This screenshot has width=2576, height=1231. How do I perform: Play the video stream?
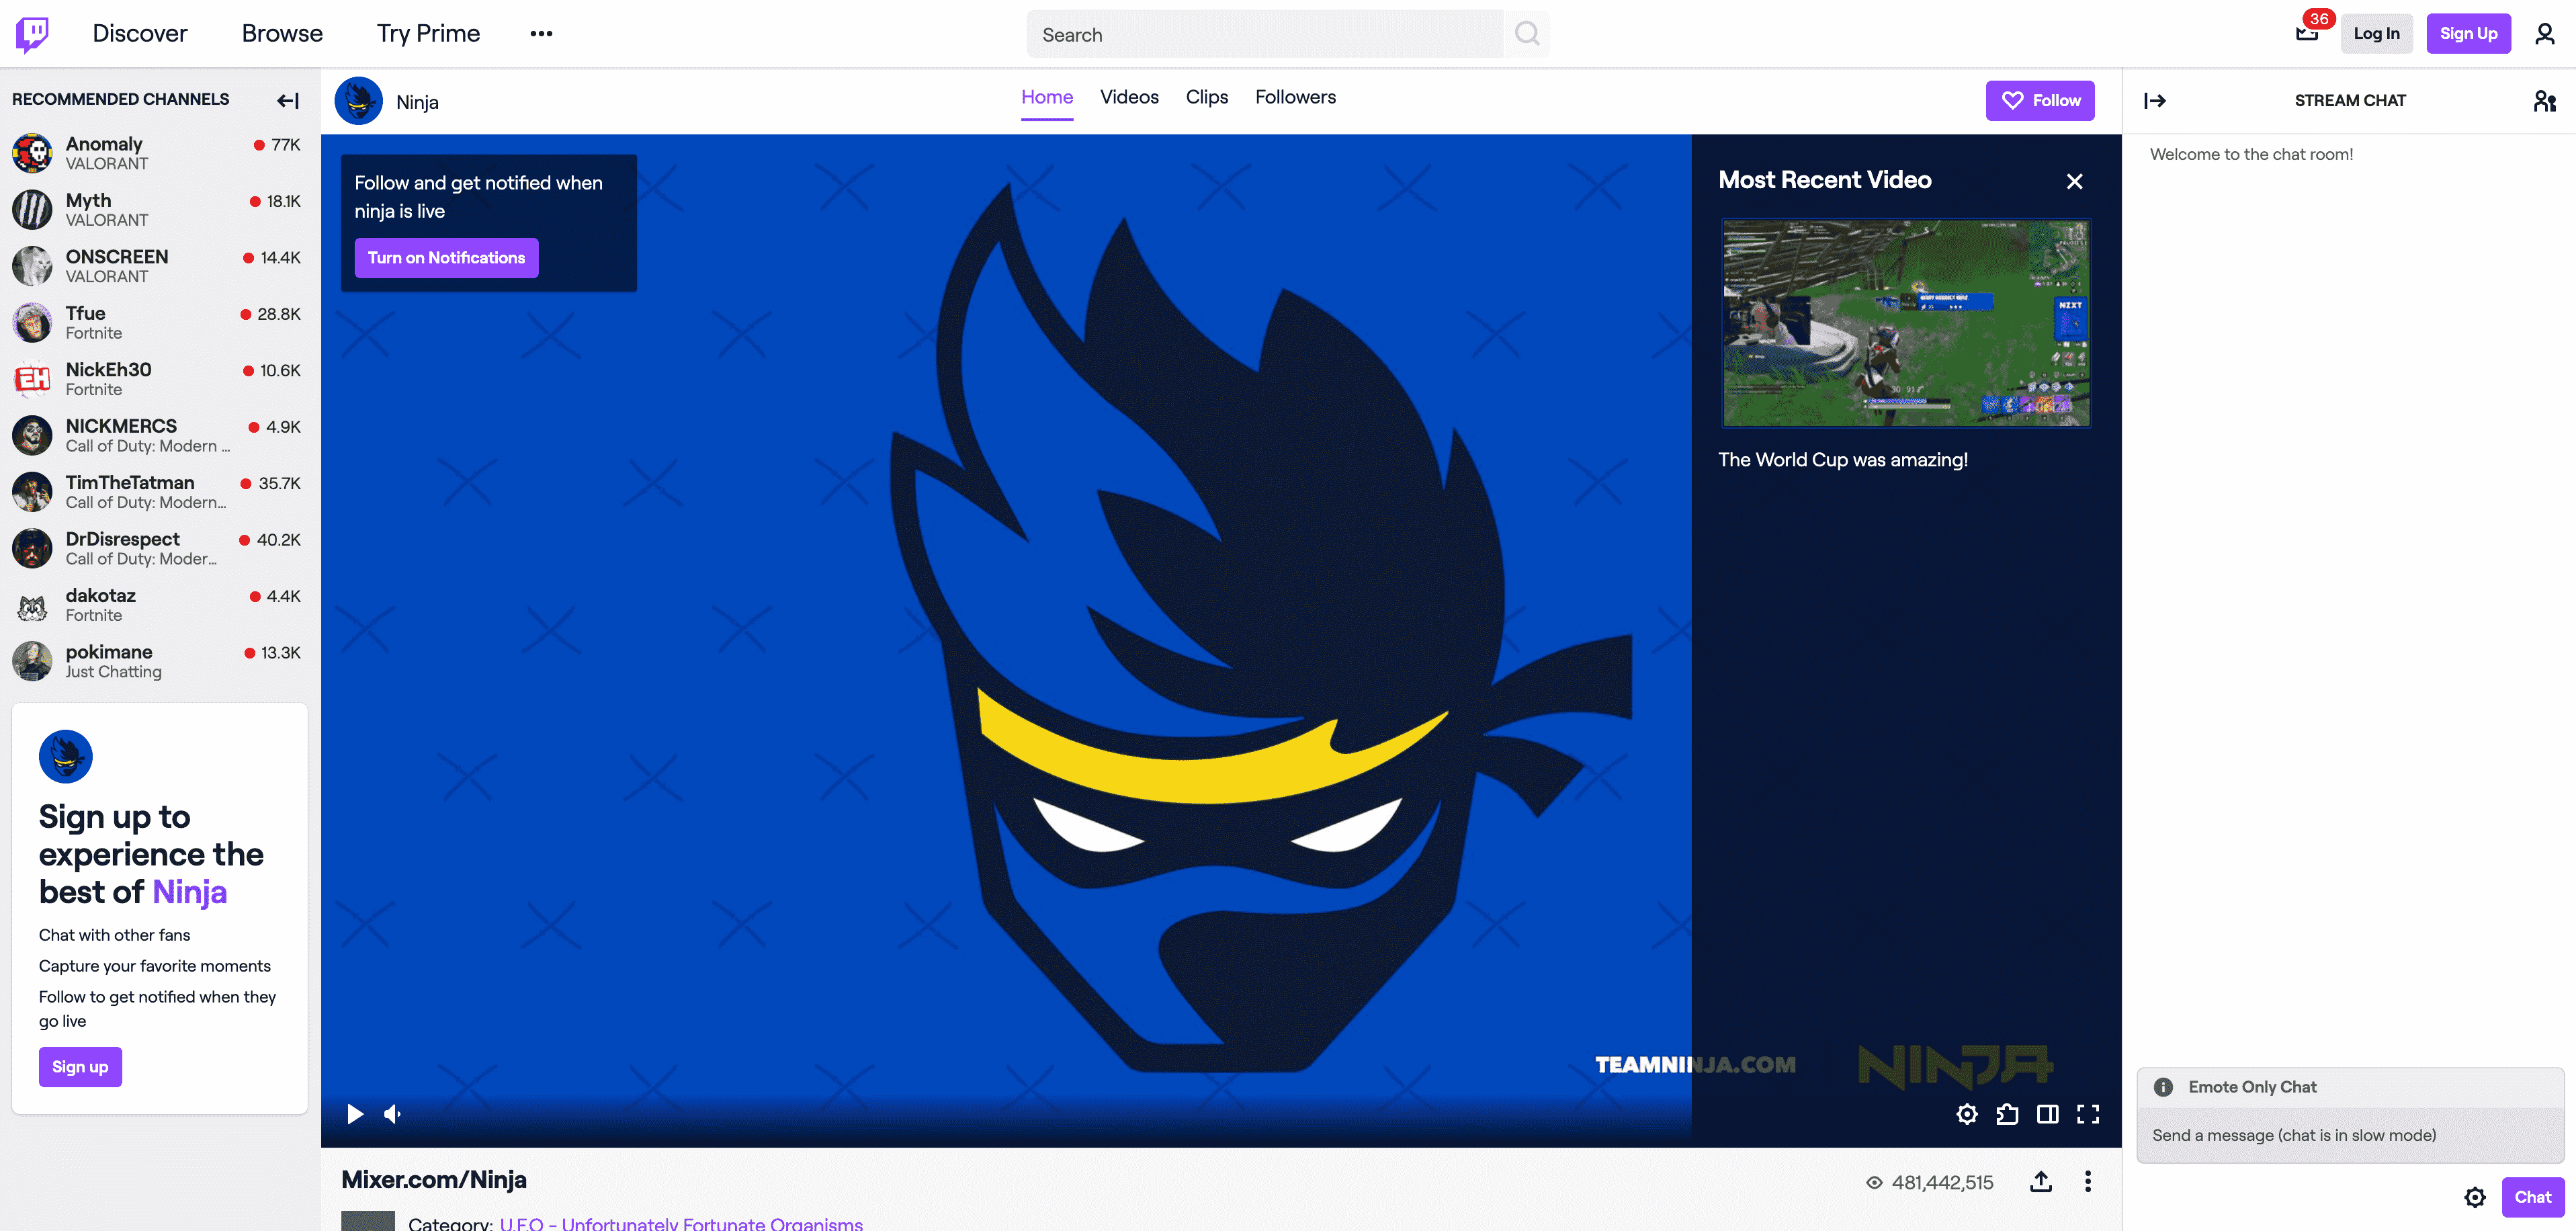[354, 1114]
